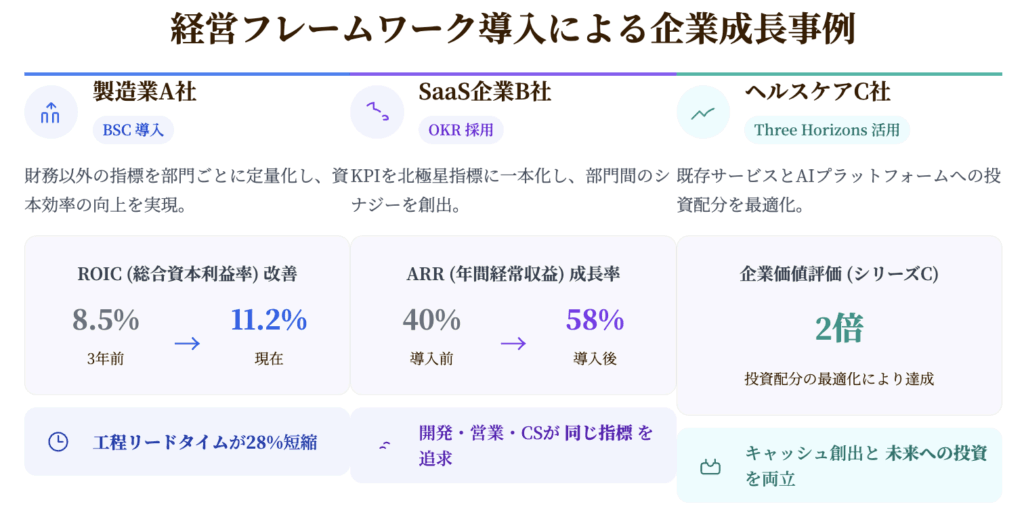The image size is (1024, 517).
Task: Click the blue arrow in ROIC card
Action: [x=187, y=343]
